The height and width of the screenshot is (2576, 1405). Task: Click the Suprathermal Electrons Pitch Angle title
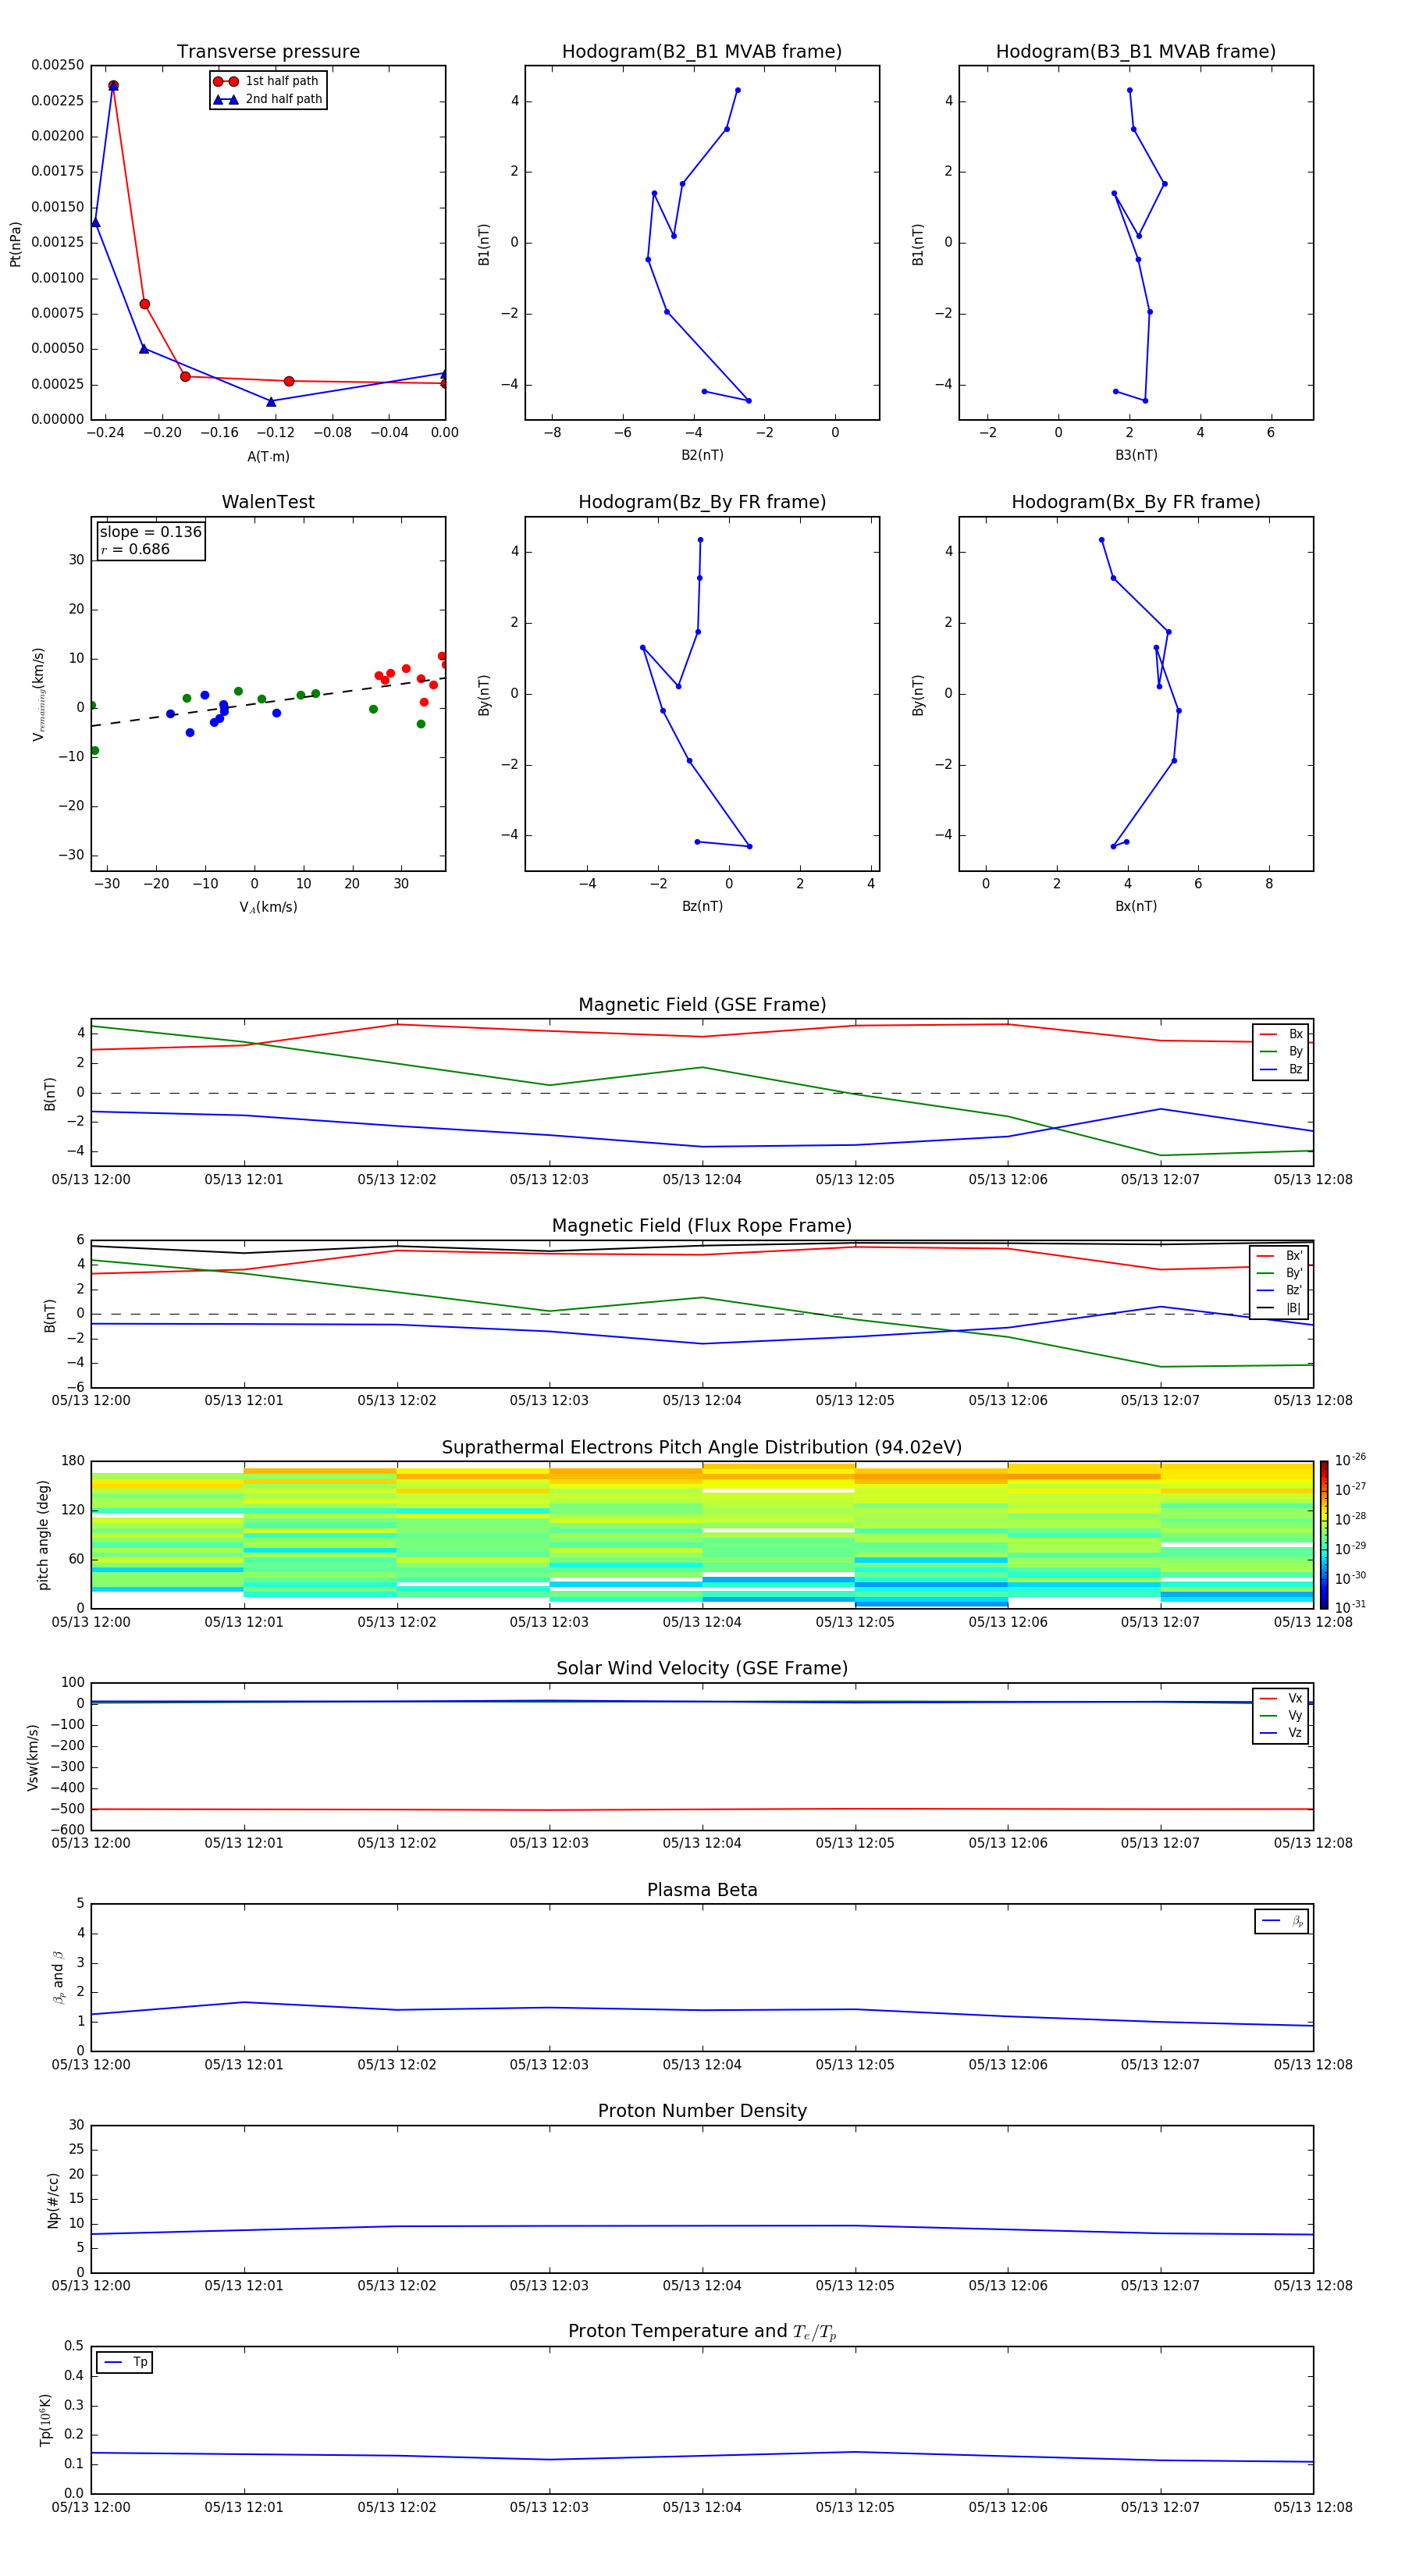pos(702,1447)
